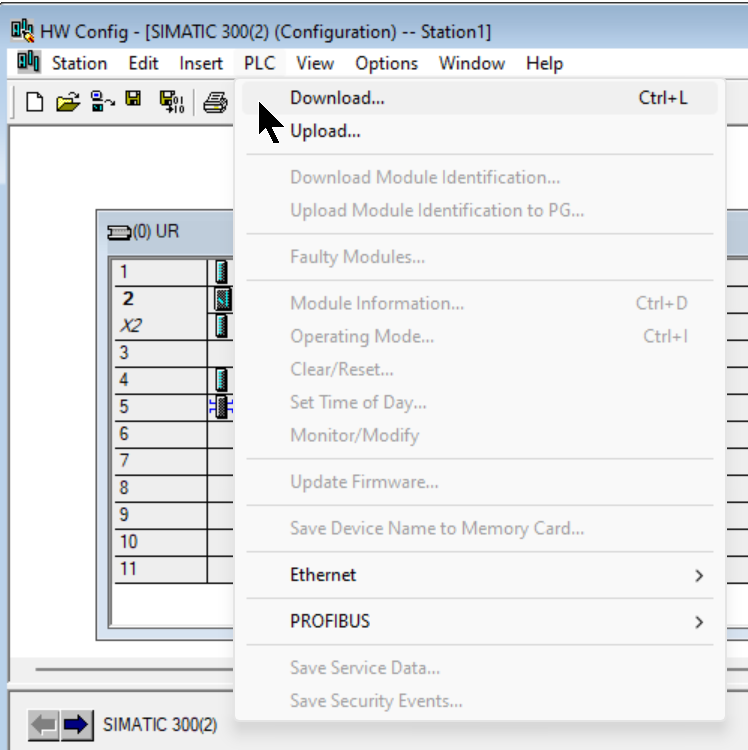Click the SIMATIC 300(2) label at bottom
This screenshot has height=750, width=748.
click(160, 725)
